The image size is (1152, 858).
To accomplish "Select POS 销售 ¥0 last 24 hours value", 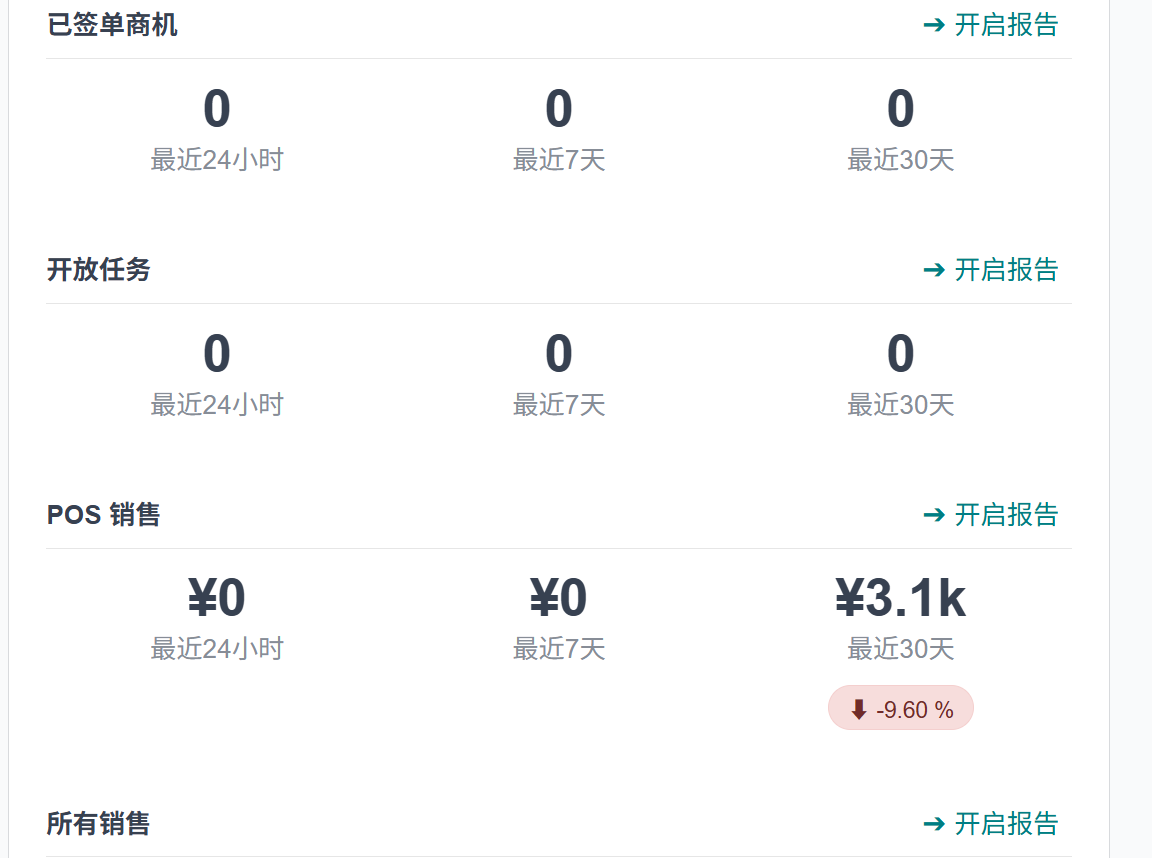I will (217, 598).
